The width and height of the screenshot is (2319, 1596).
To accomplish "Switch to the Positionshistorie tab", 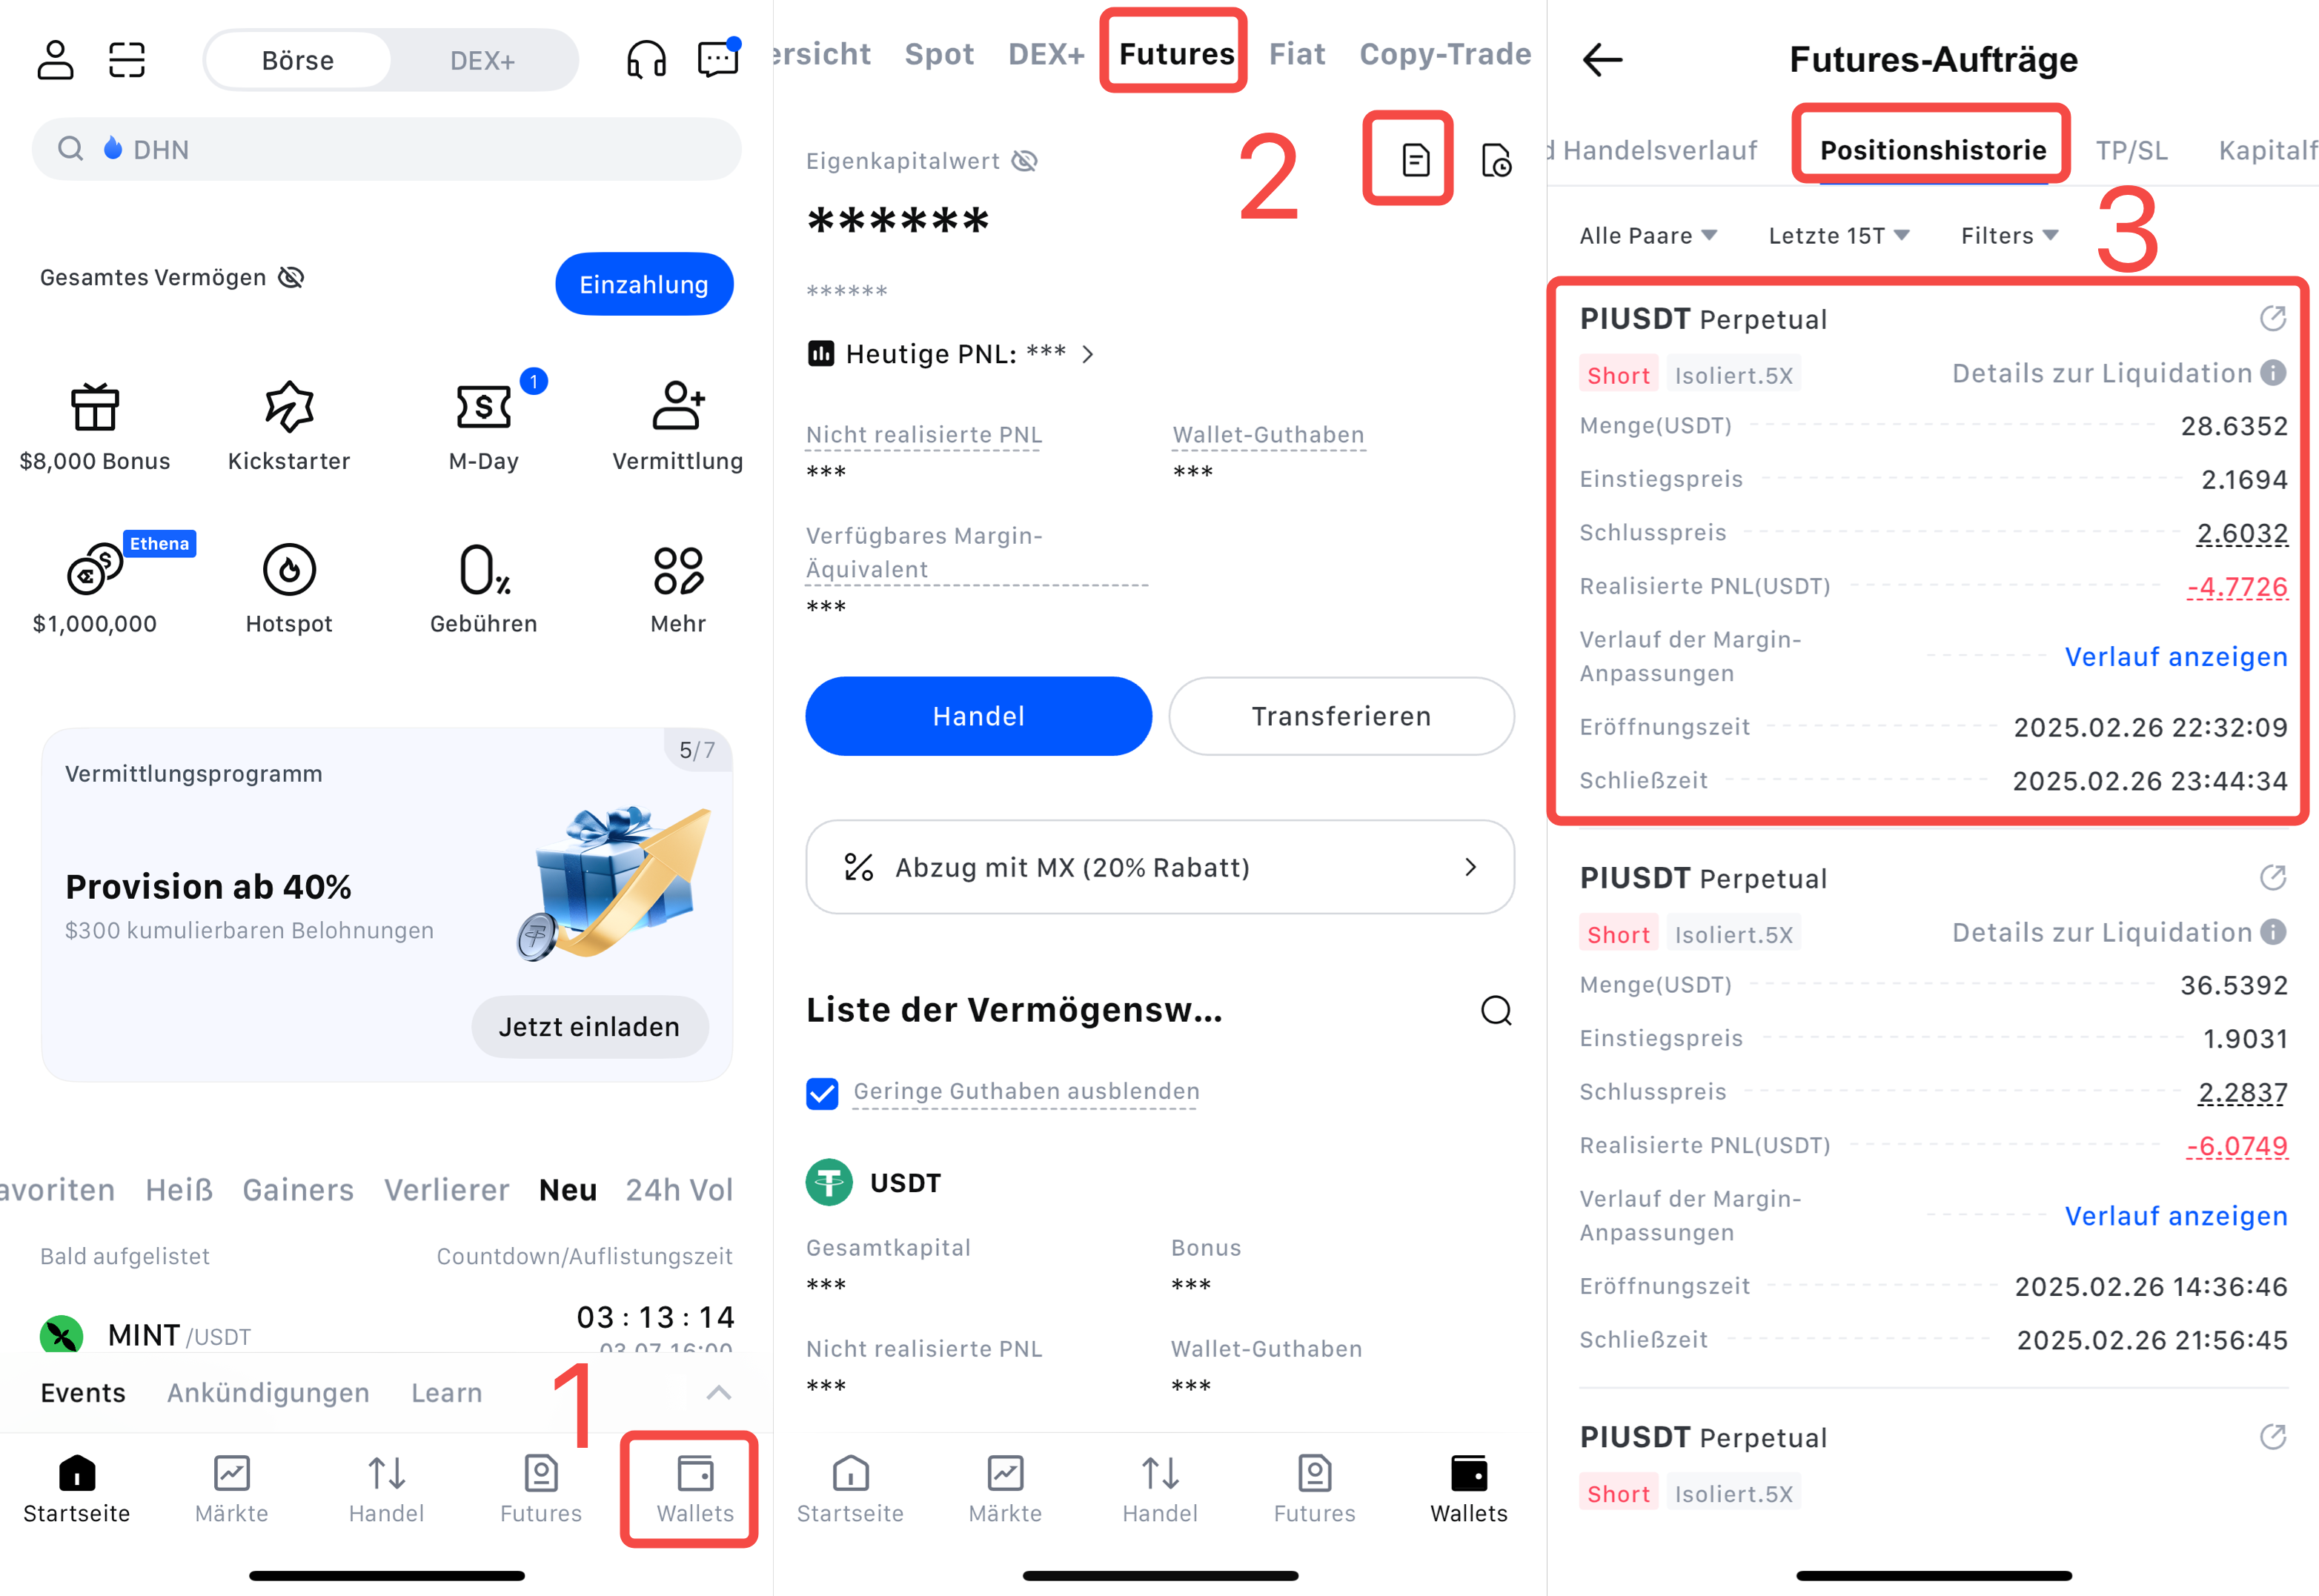I will [1932, 150].
